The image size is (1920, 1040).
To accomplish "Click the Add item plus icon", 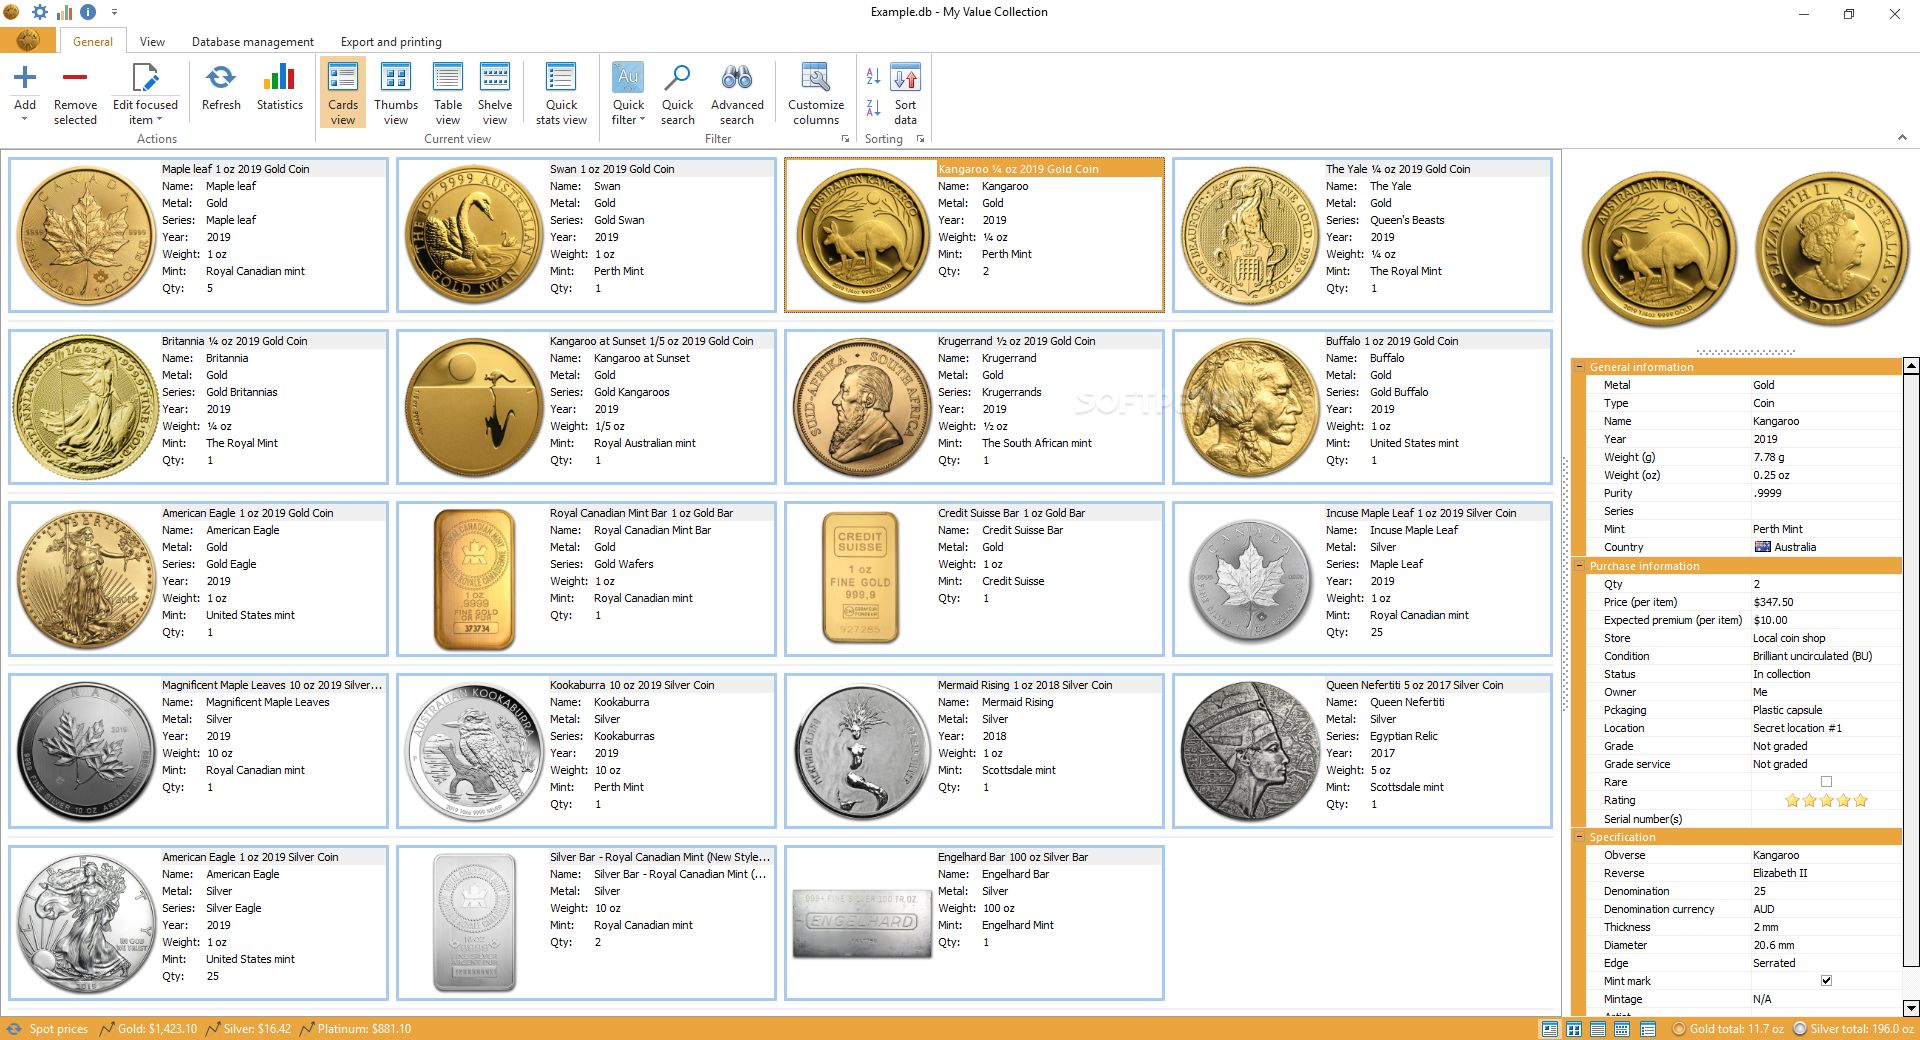I will click(25, 77).
